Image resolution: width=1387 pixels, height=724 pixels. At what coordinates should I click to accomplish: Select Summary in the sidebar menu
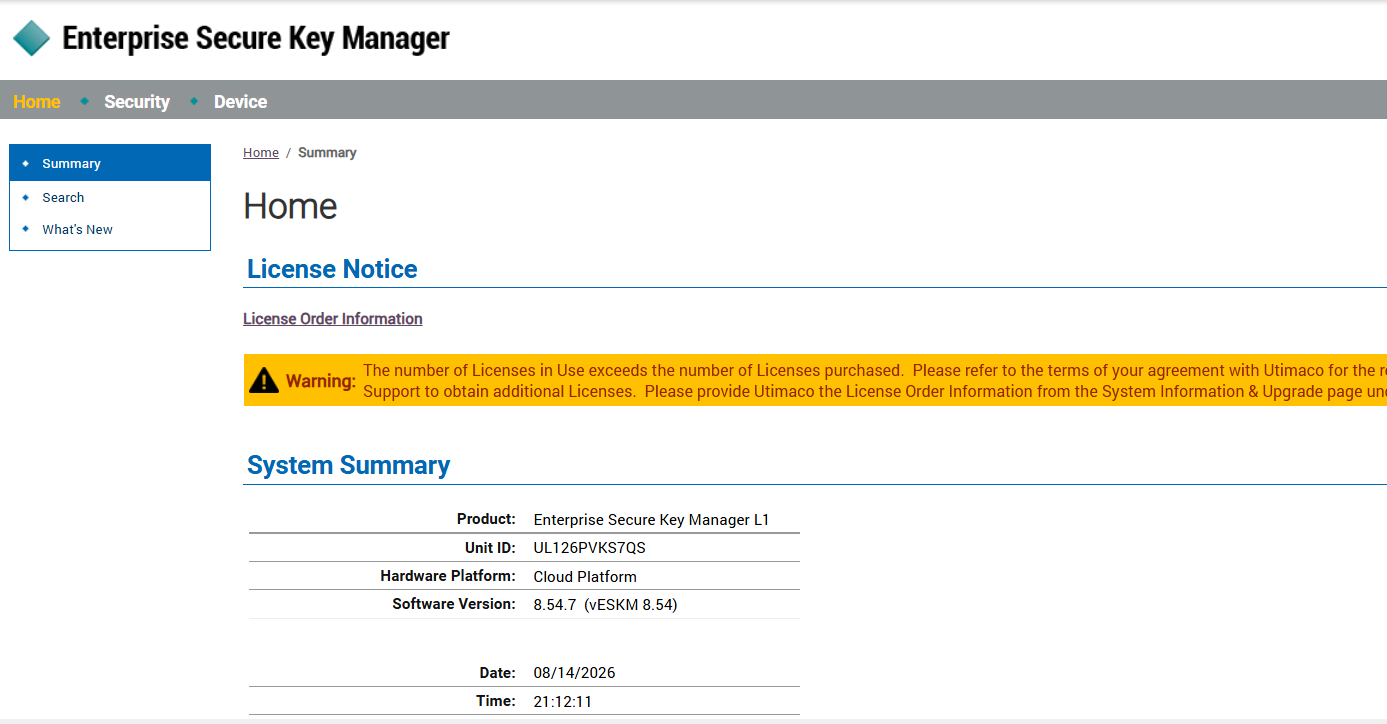pos(110,163)
